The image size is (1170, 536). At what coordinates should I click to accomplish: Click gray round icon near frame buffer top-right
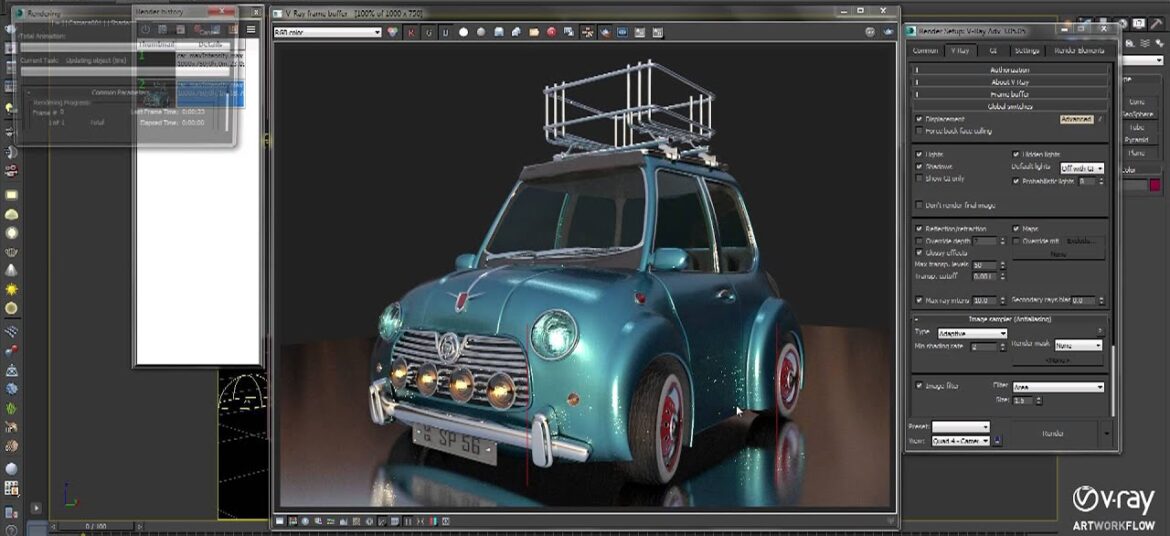[870, 32]
